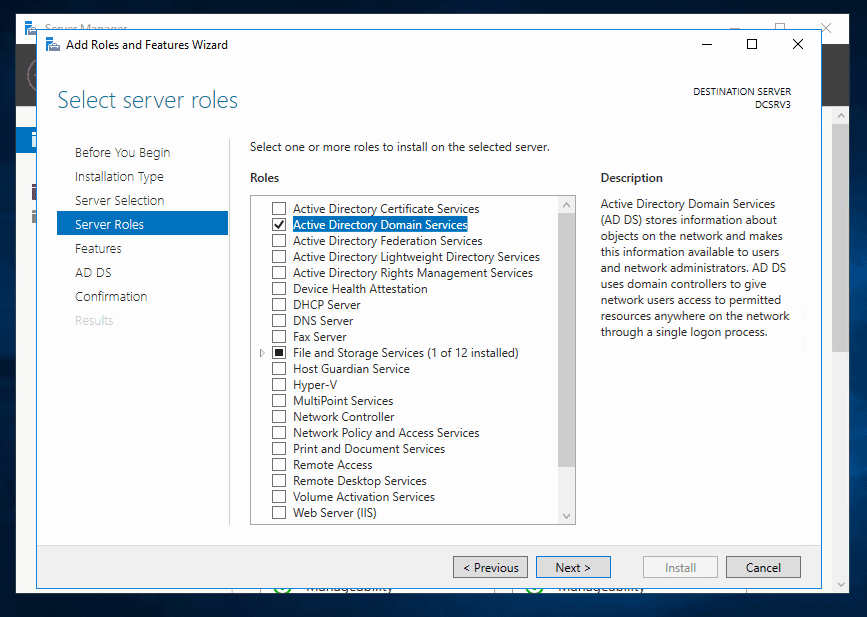Select the Remote Access role label
The image size is (867, 617).
332,465
